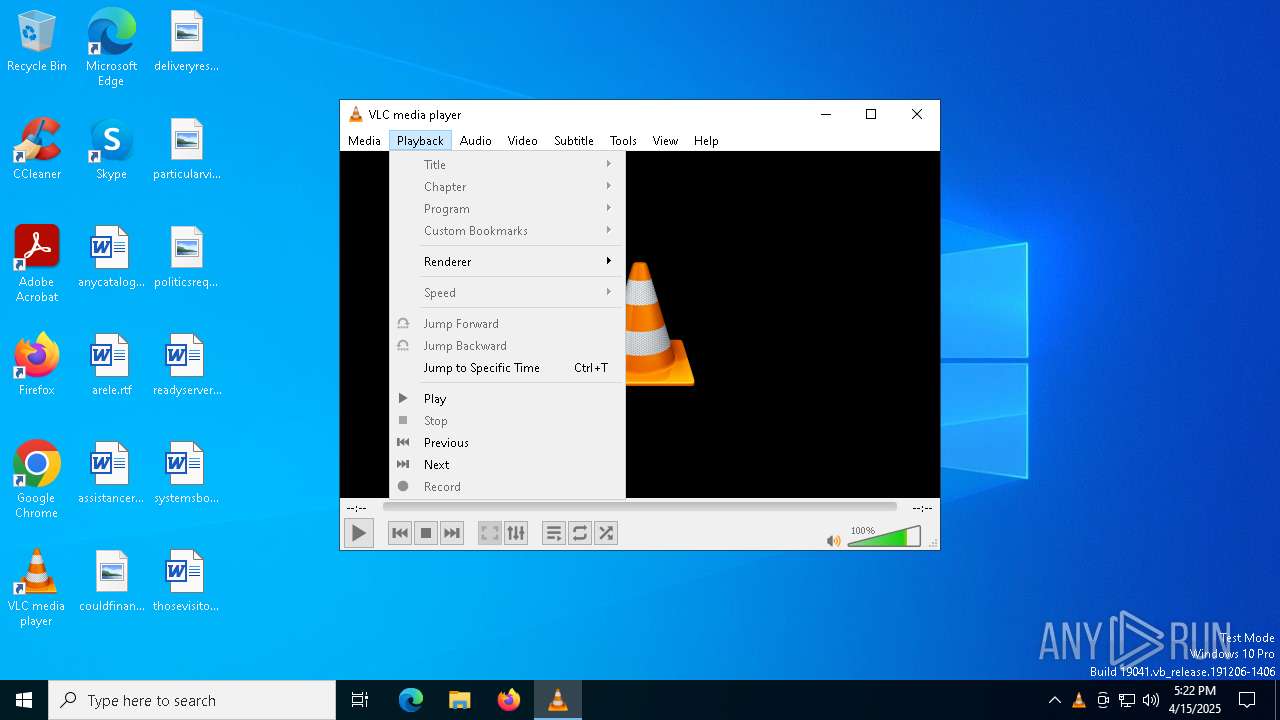The width and height of the screenshot is (1280, 720).
Task: Select VLC media player desktop shortcut
Action: [x=37, y=588]
